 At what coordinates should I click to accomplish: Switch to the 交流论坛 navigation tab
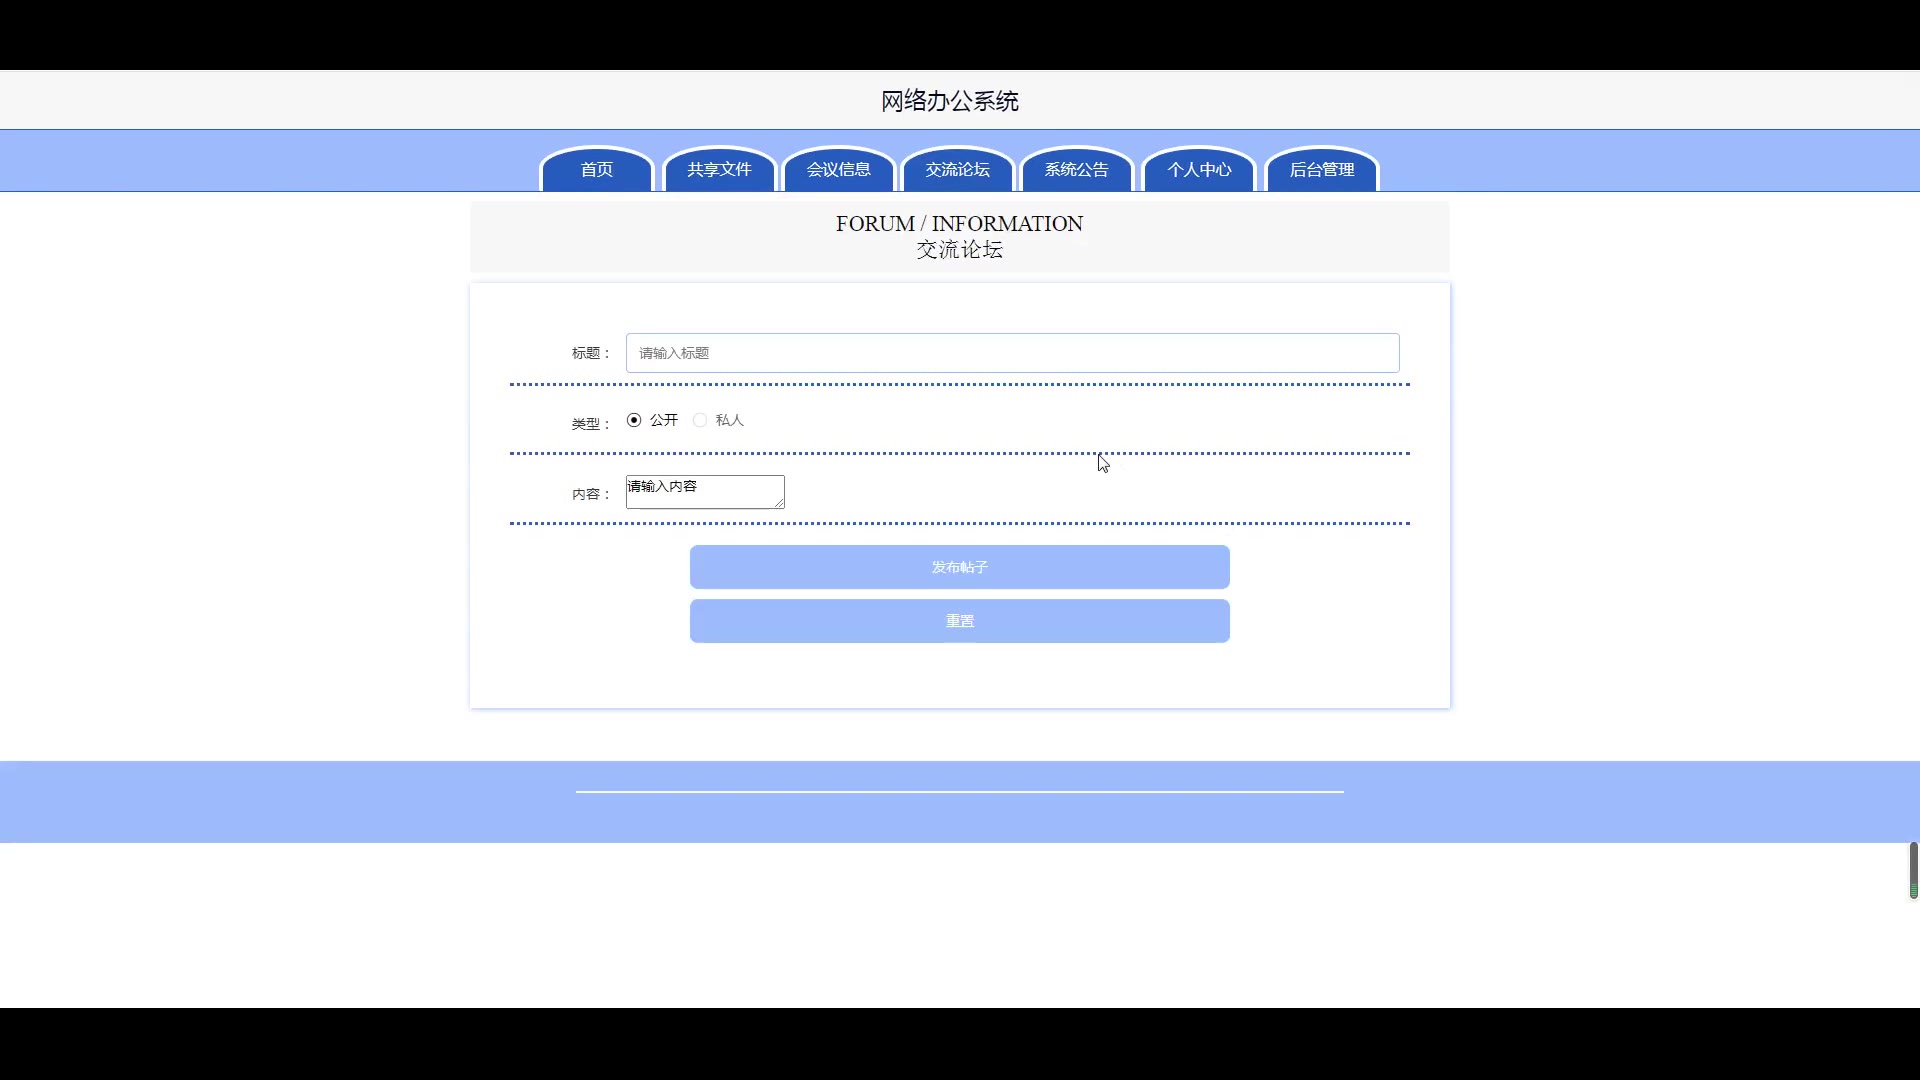coord(957,170)
